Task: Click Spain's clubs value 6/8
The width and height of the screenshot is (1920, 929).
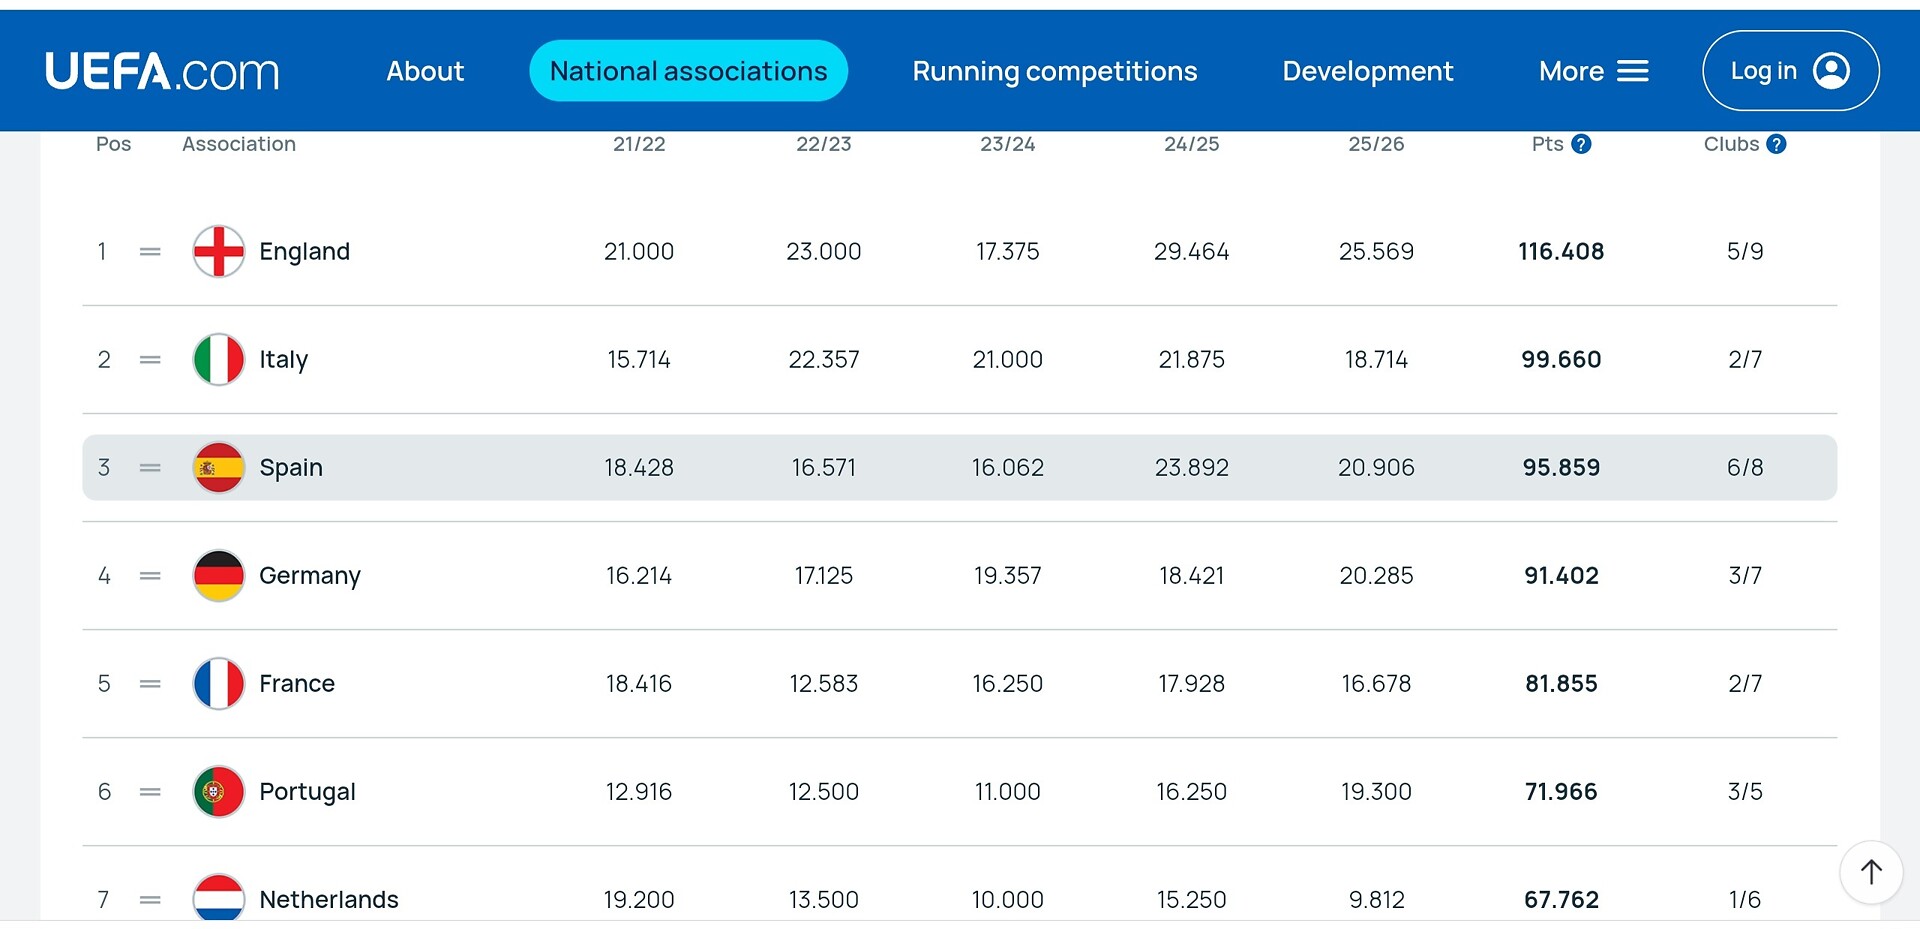Action: click(1745, 467)
